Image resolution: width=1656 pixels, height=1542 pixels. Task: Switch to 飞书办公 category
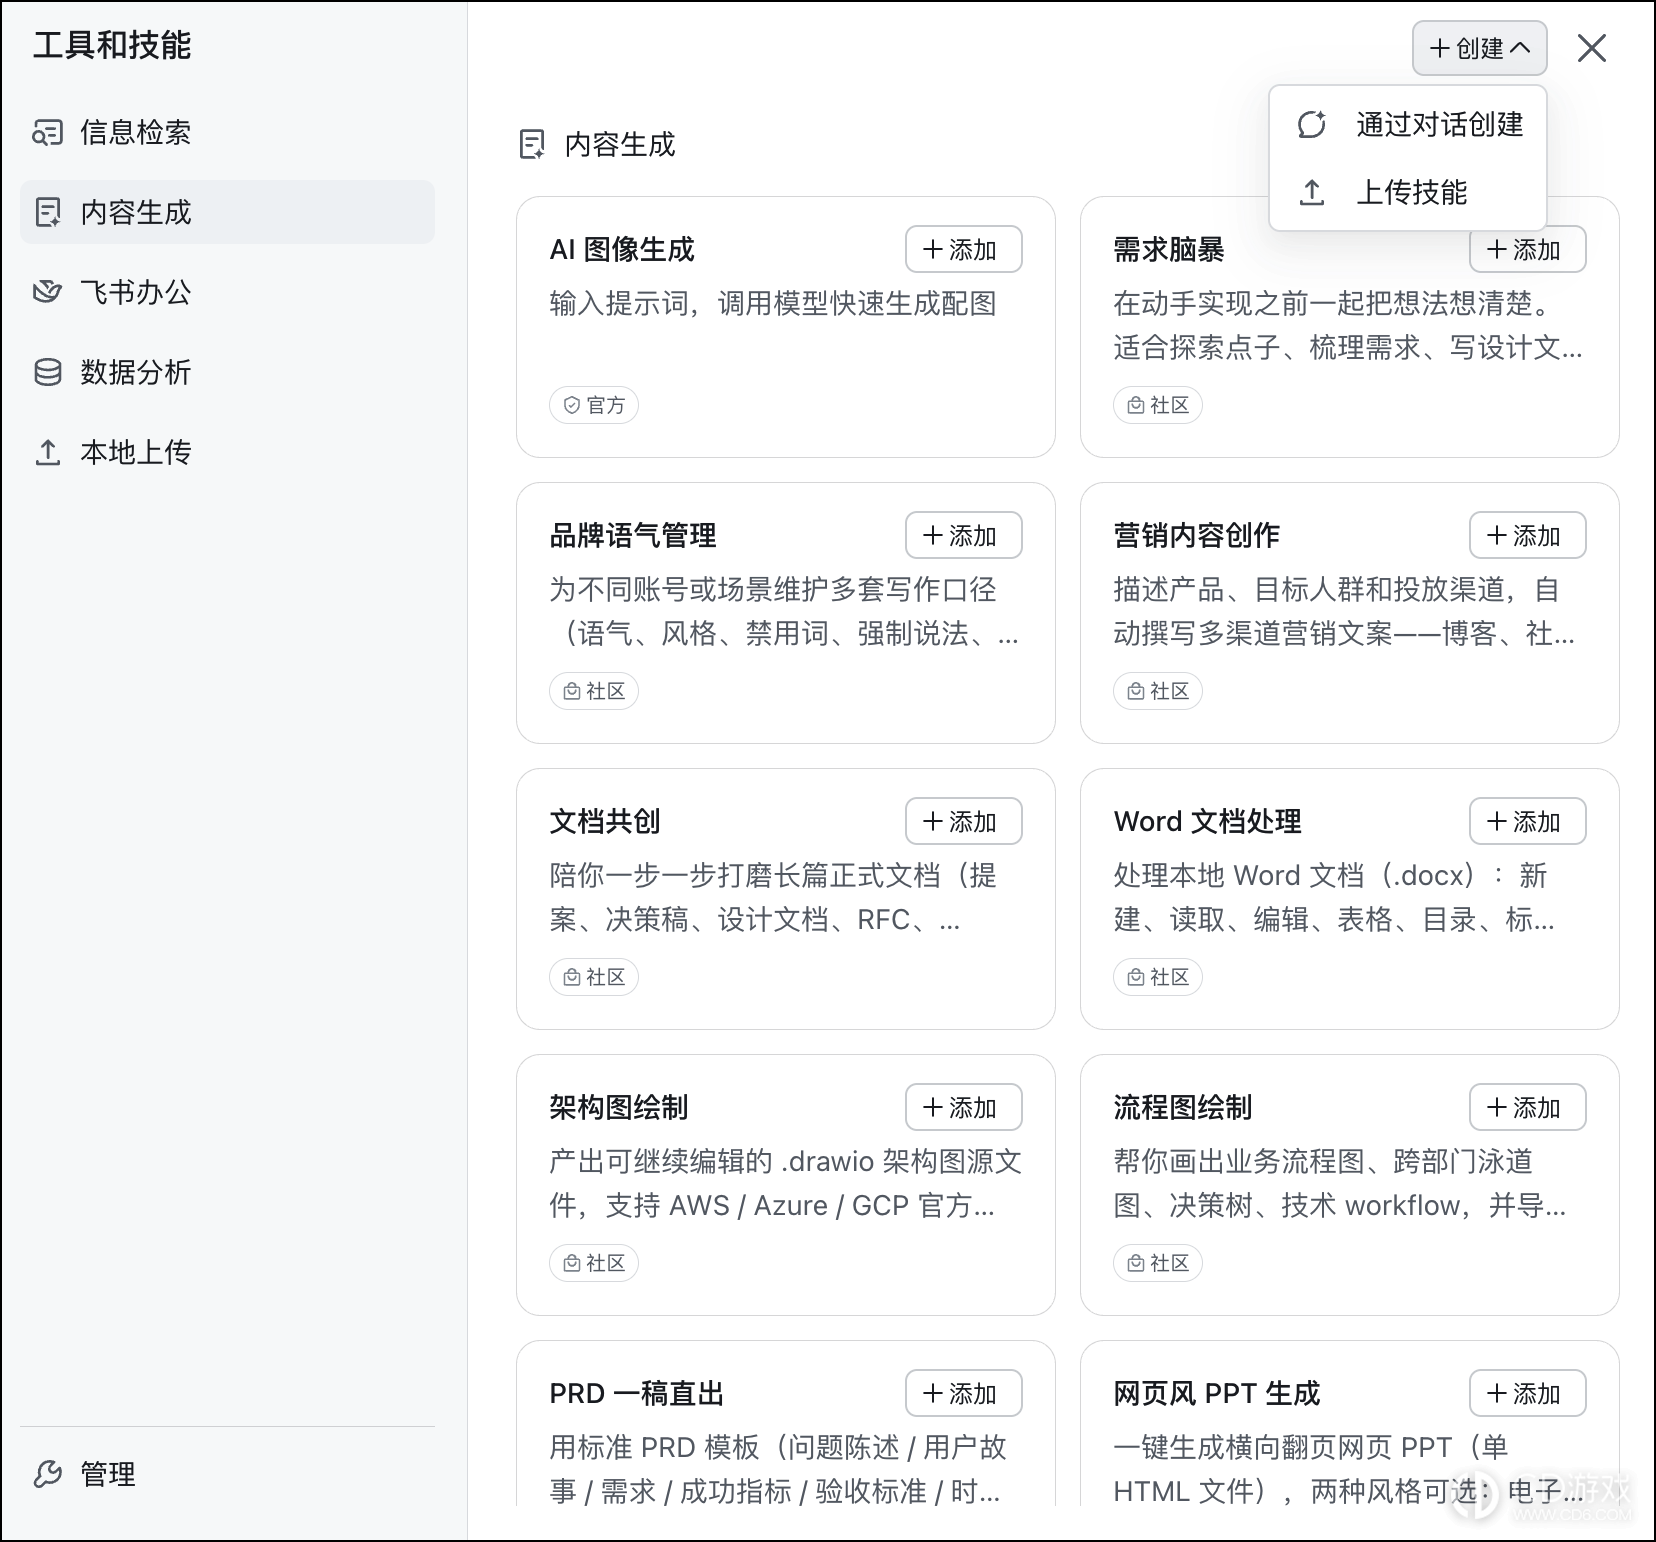click(227, 292)
